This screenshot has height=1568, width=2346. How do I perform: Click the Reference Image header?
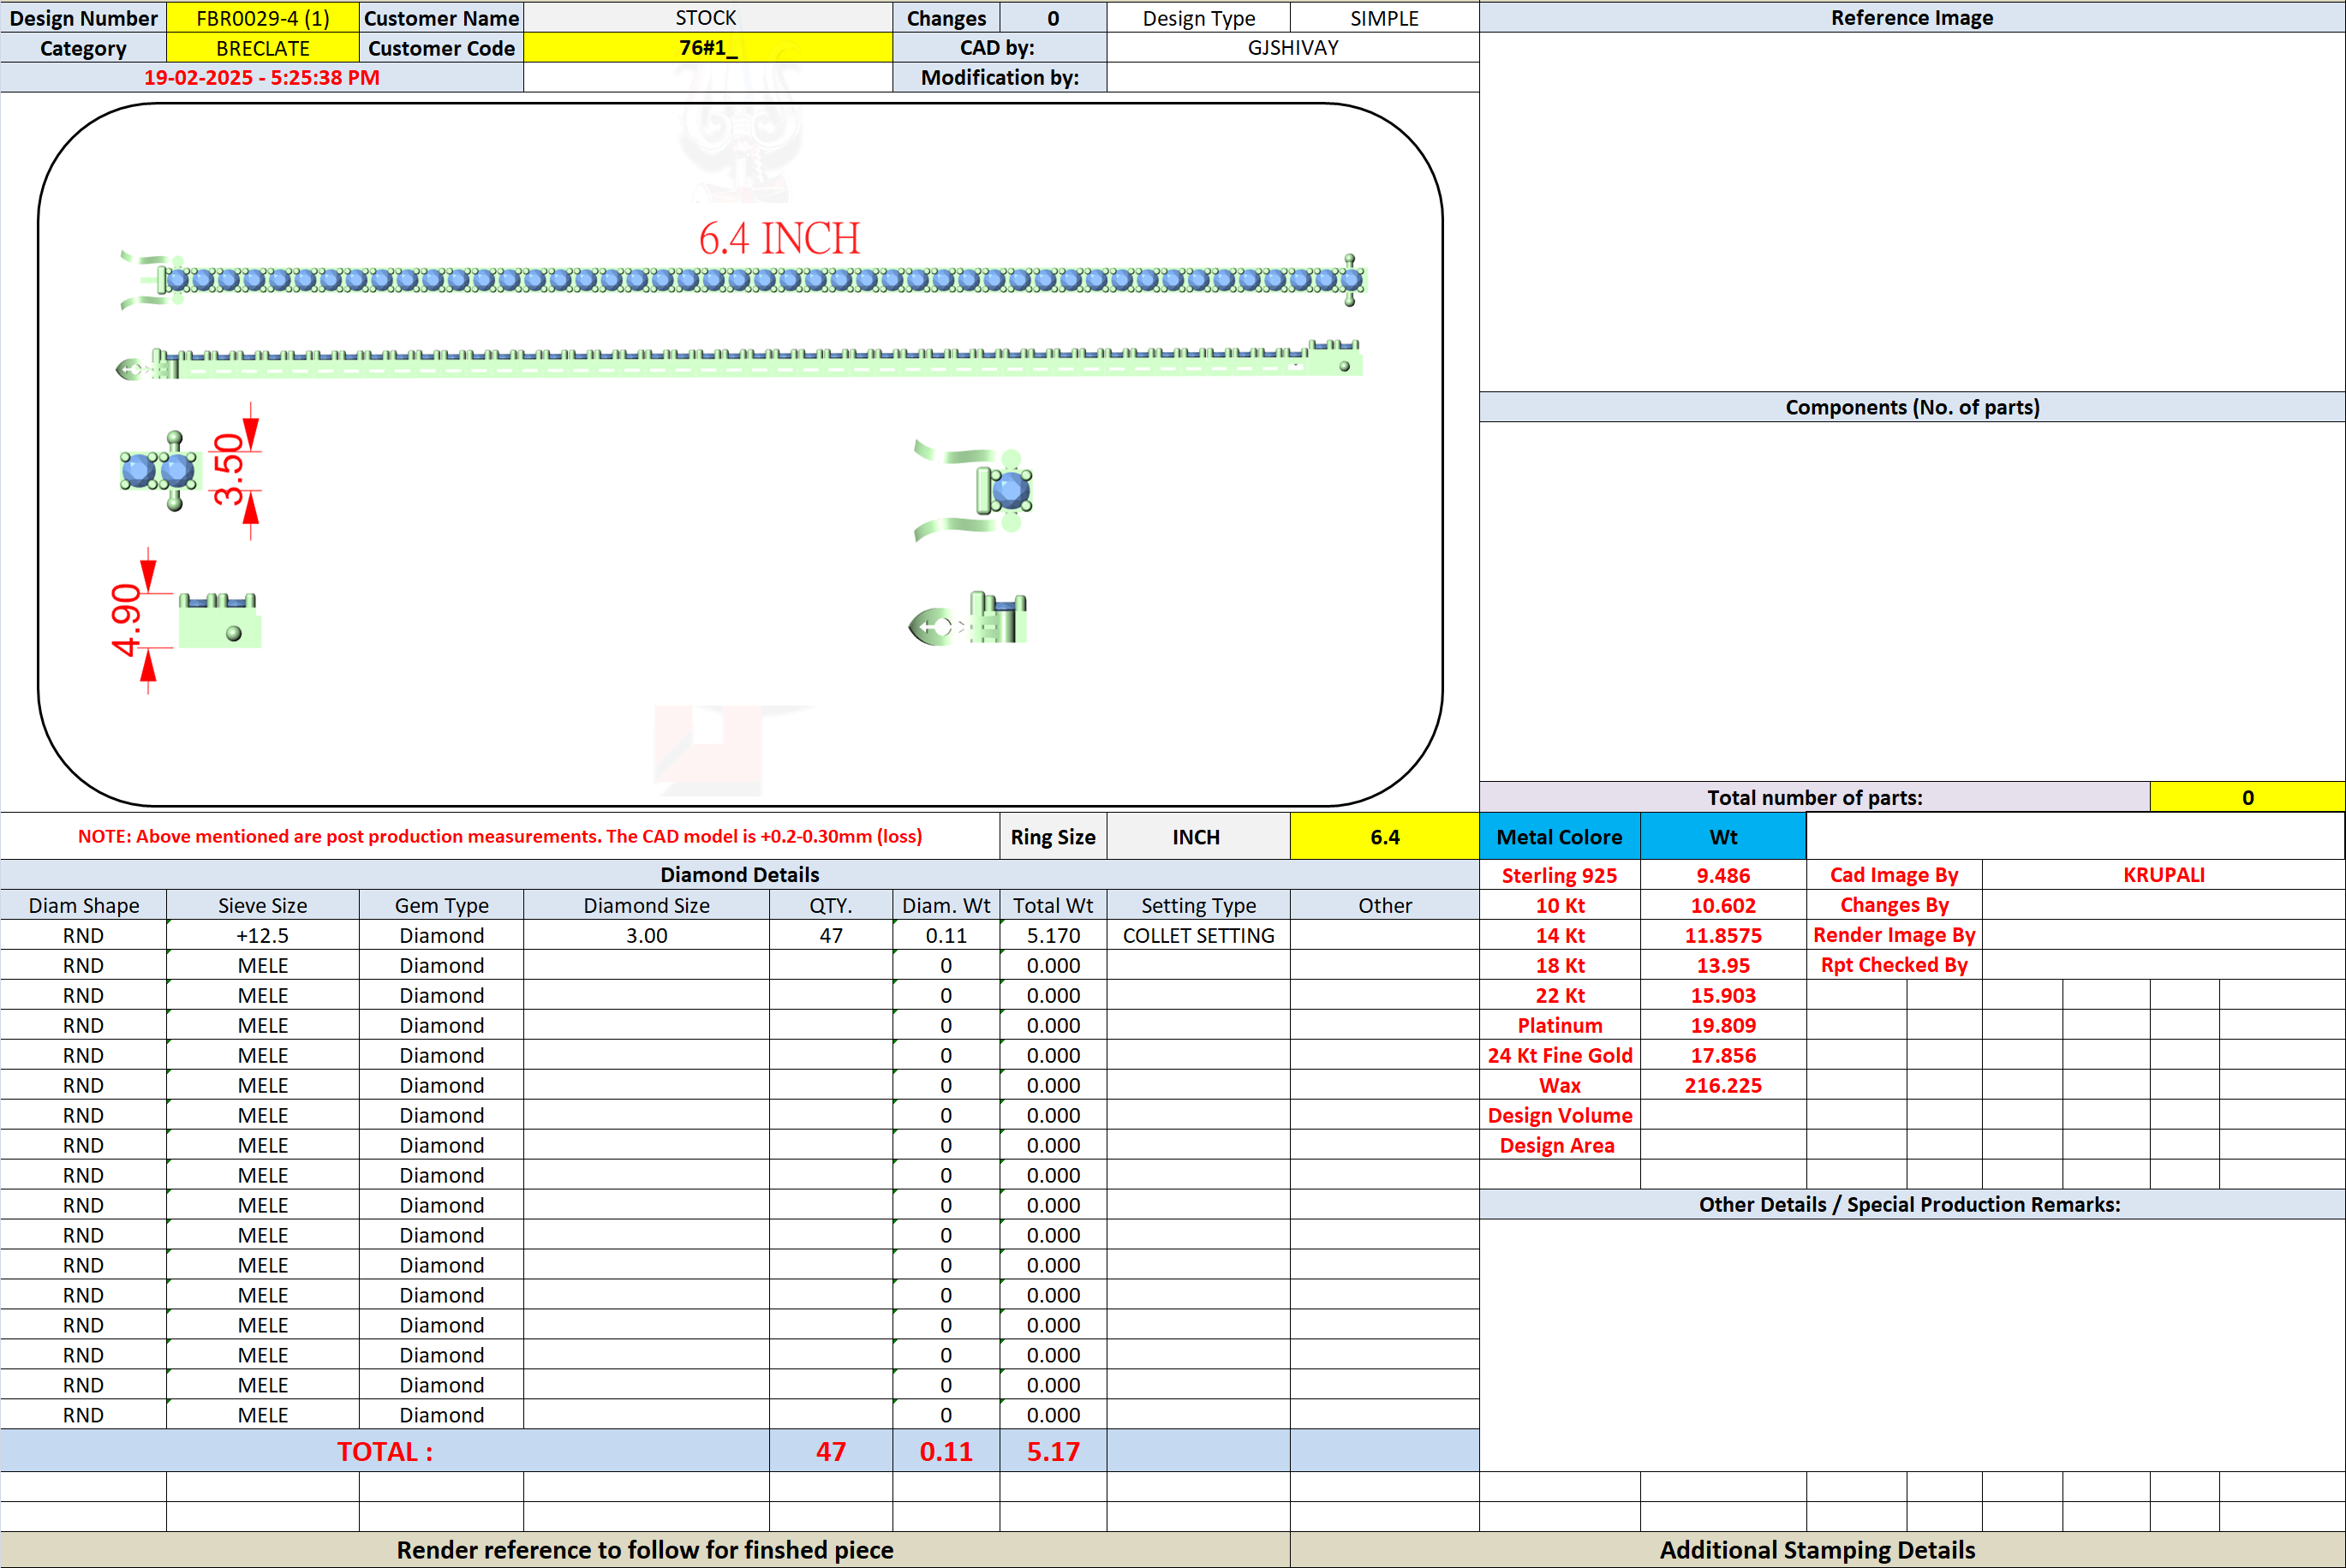pos(1912,18)
